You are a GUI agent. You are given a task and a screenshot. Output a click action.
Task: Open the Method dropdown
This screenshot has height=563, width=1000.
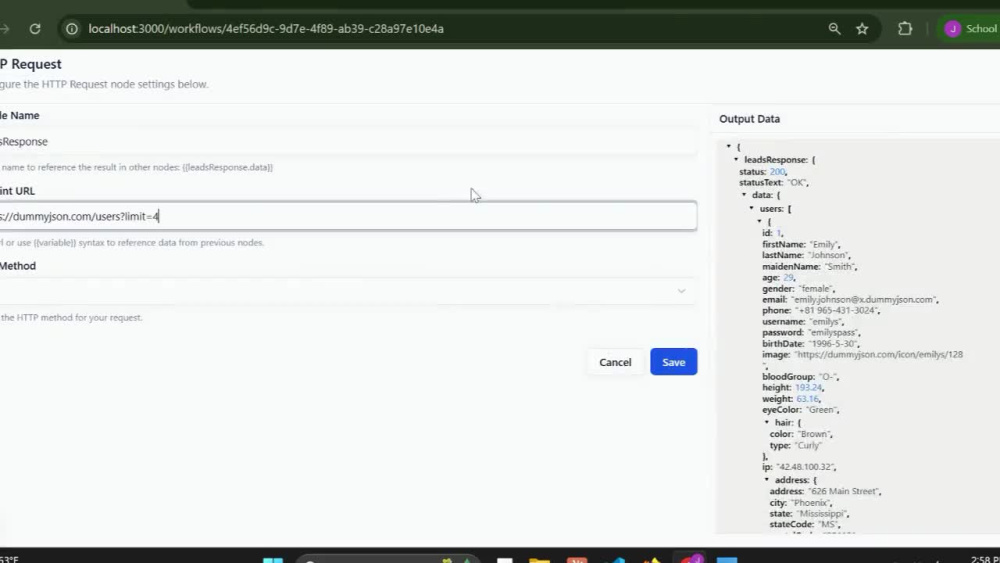pyautogui.click(x=348, y=291)
